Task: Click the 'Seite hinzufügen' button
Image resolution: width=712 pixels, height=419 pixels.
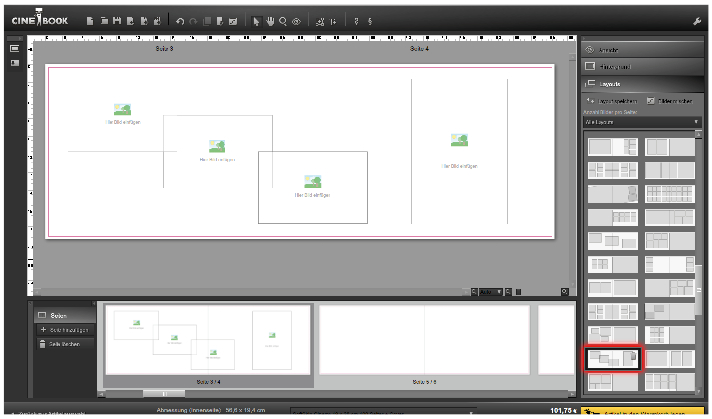Action: pyautogui.click(x=65, y=330)
